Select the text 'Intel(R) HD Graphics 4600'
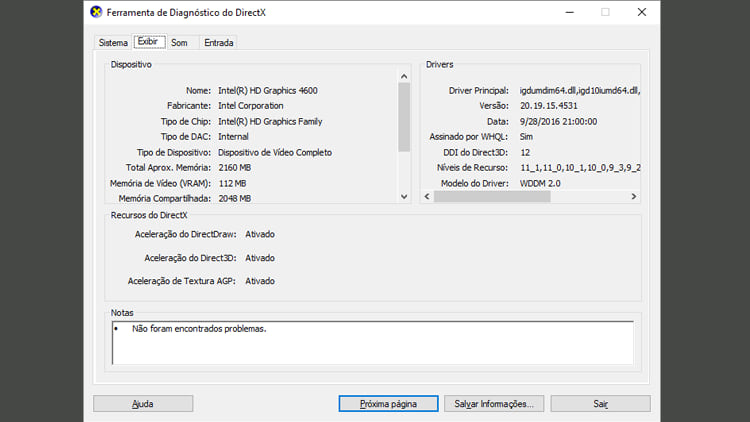This screenshot has height=422, width=750. click(268, 90)
